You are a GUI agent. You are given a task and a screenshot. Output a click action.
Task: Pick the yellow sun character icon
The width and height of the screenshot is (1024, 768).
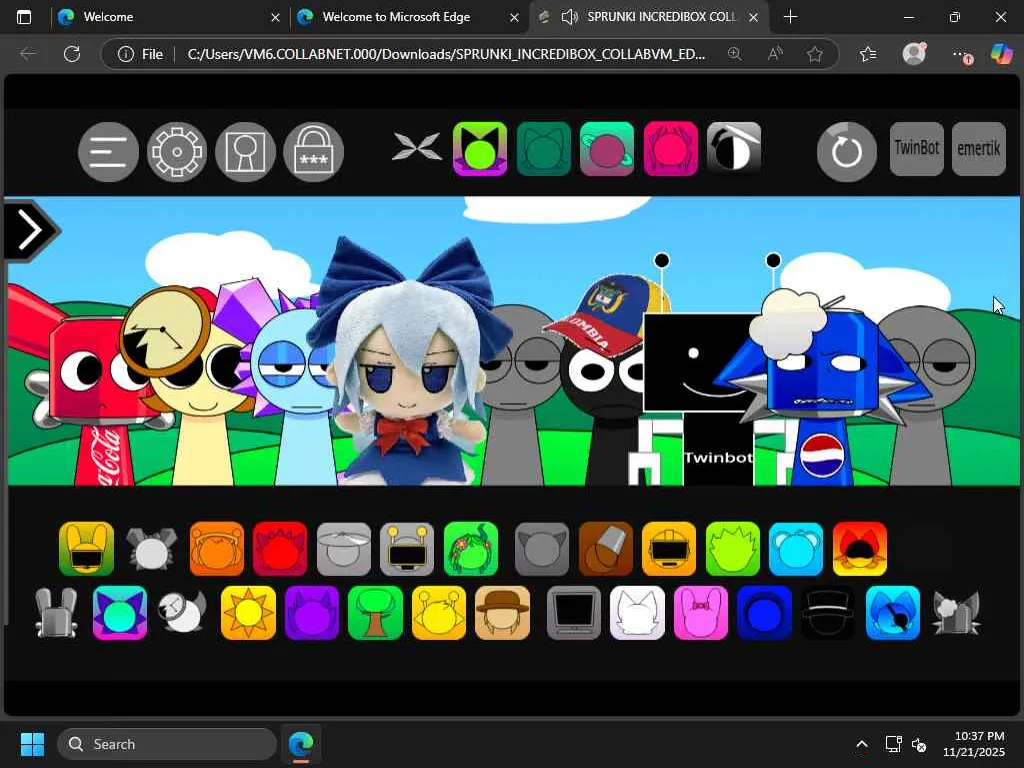(x=248, y=612)
